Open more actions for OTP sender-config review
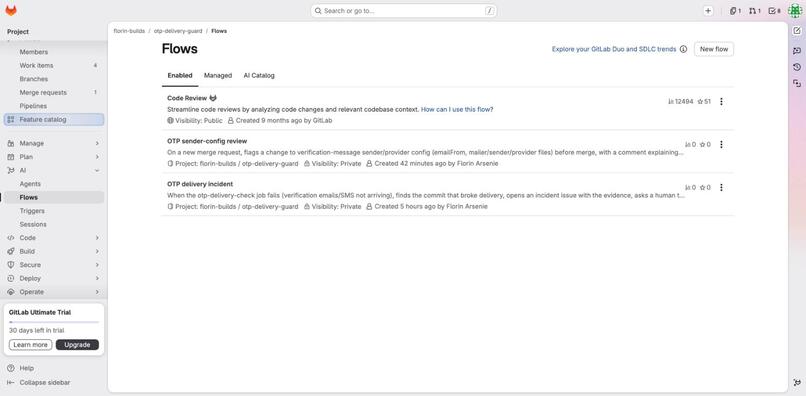The image size is (806, 396). (721, 145)
